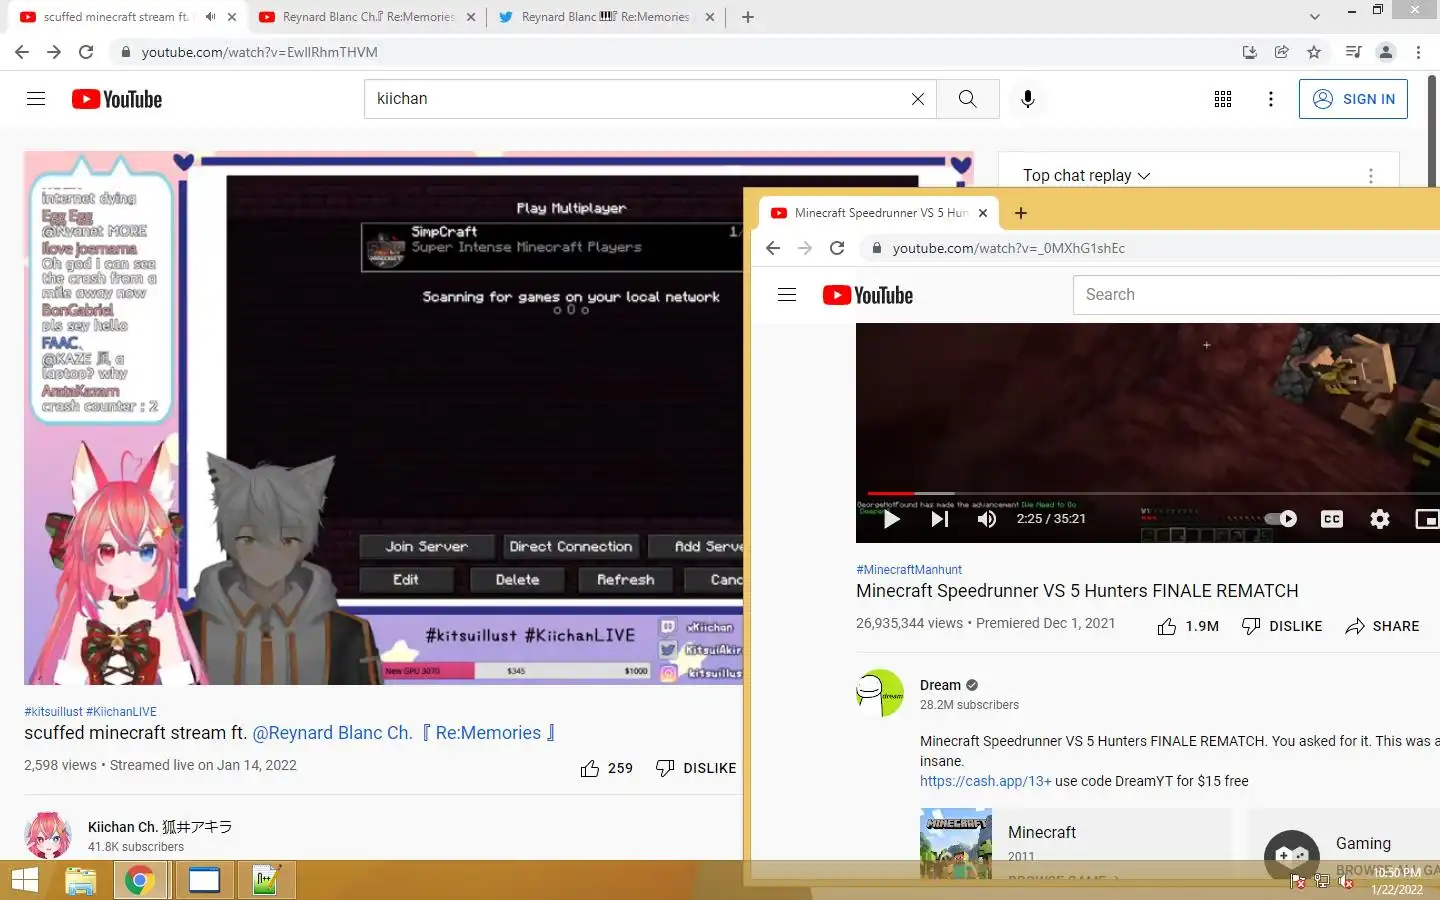Skip to next video in player

(939, 519)
